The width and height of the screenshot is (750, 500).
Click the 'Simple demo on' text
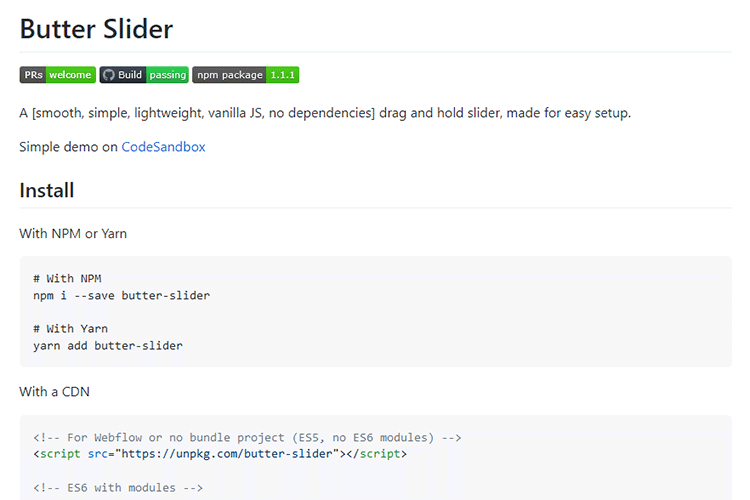pos(68,146)
